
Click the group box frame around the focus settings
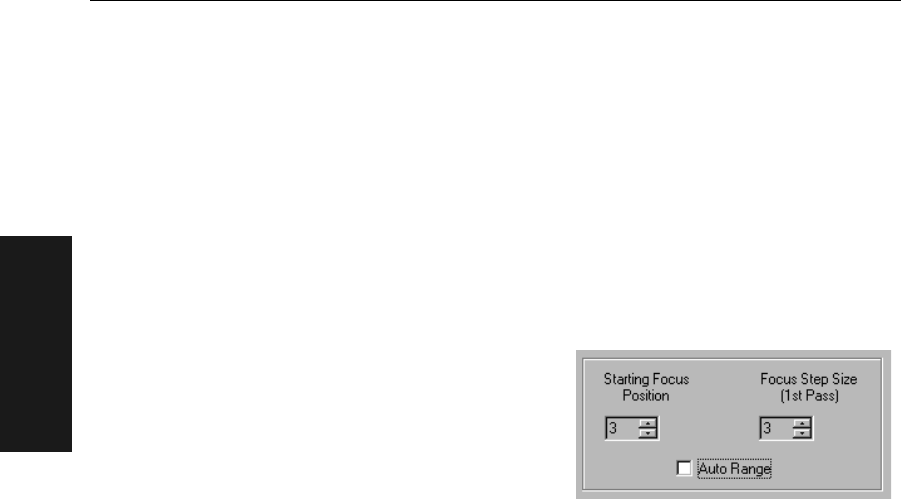tap(732, 359)
